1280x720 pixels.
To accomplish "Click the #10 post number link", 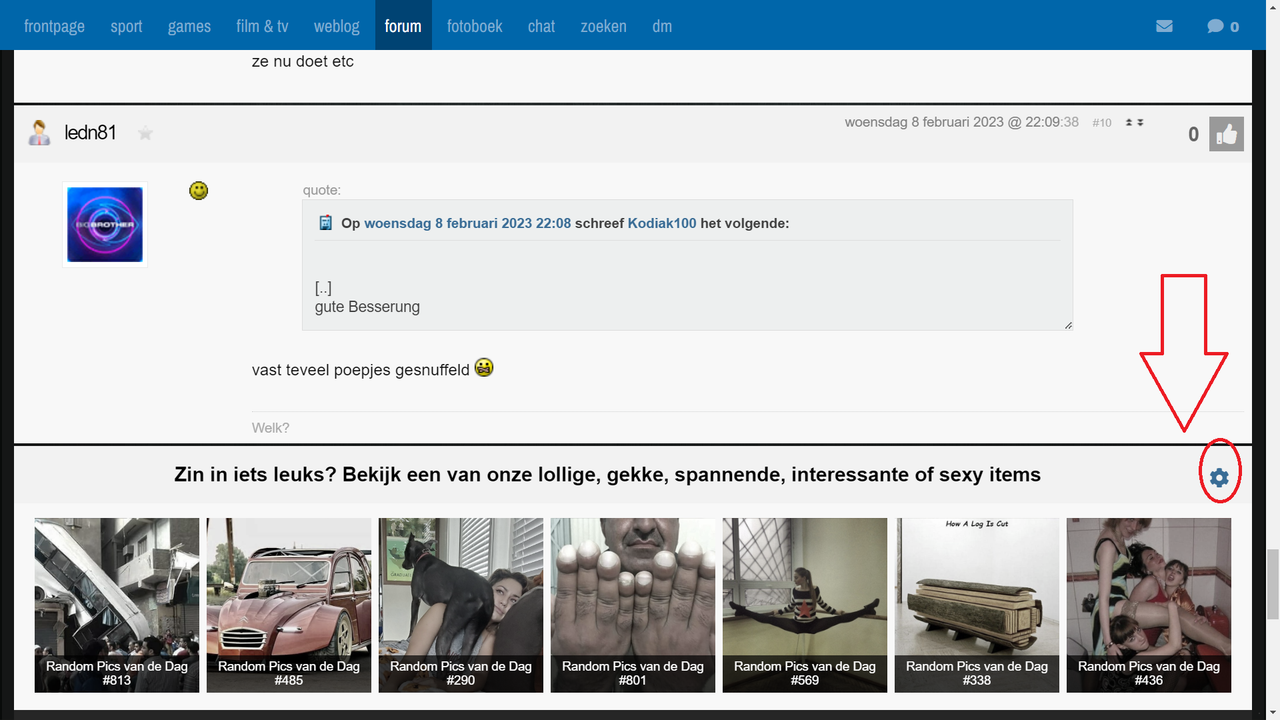I will pyautogui.click(x=1102, y=122).
